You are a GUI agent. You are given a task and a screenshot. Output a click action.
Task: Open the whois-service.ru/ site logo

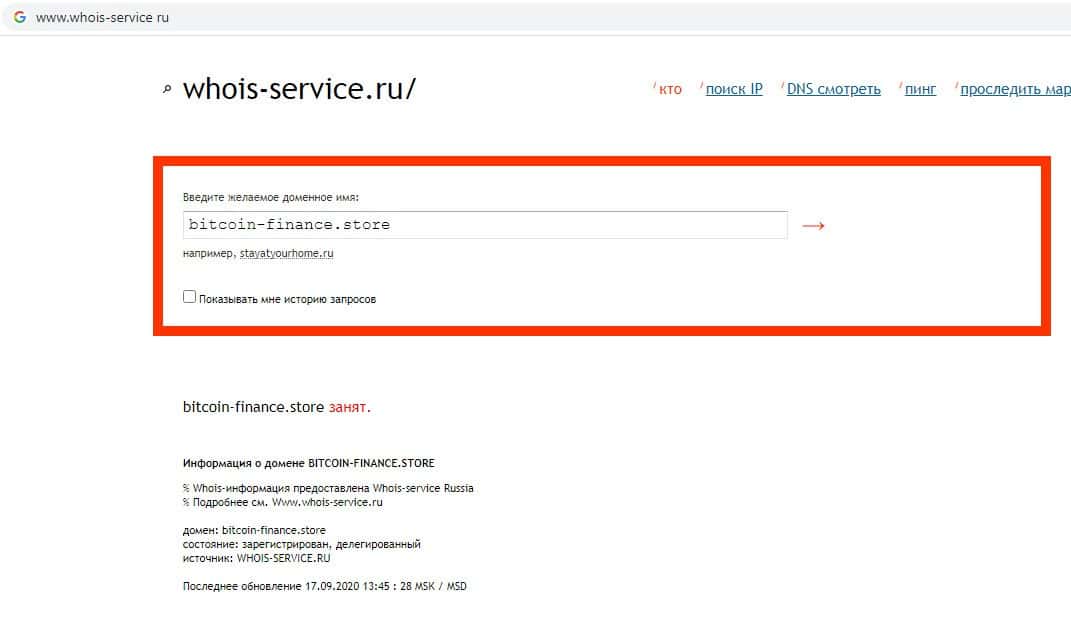tap(299, 89)
